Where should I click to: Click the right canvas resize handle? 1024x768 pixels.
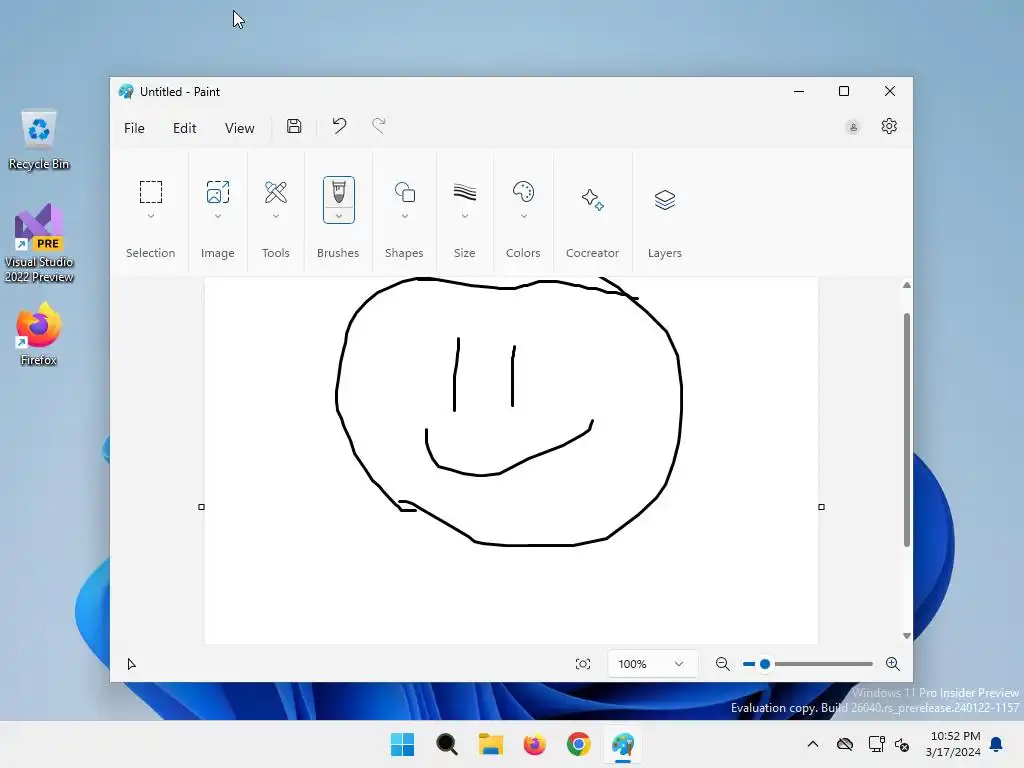coord(822,507)
